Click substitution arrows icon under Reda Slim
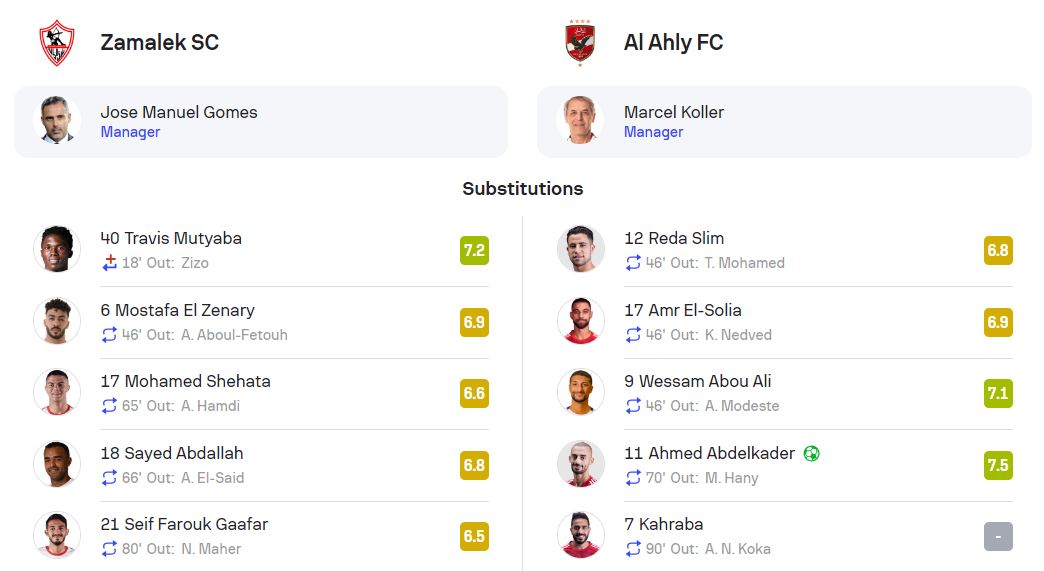The width and height of the screenshot is (1044, 571). [x=633, y=263]
